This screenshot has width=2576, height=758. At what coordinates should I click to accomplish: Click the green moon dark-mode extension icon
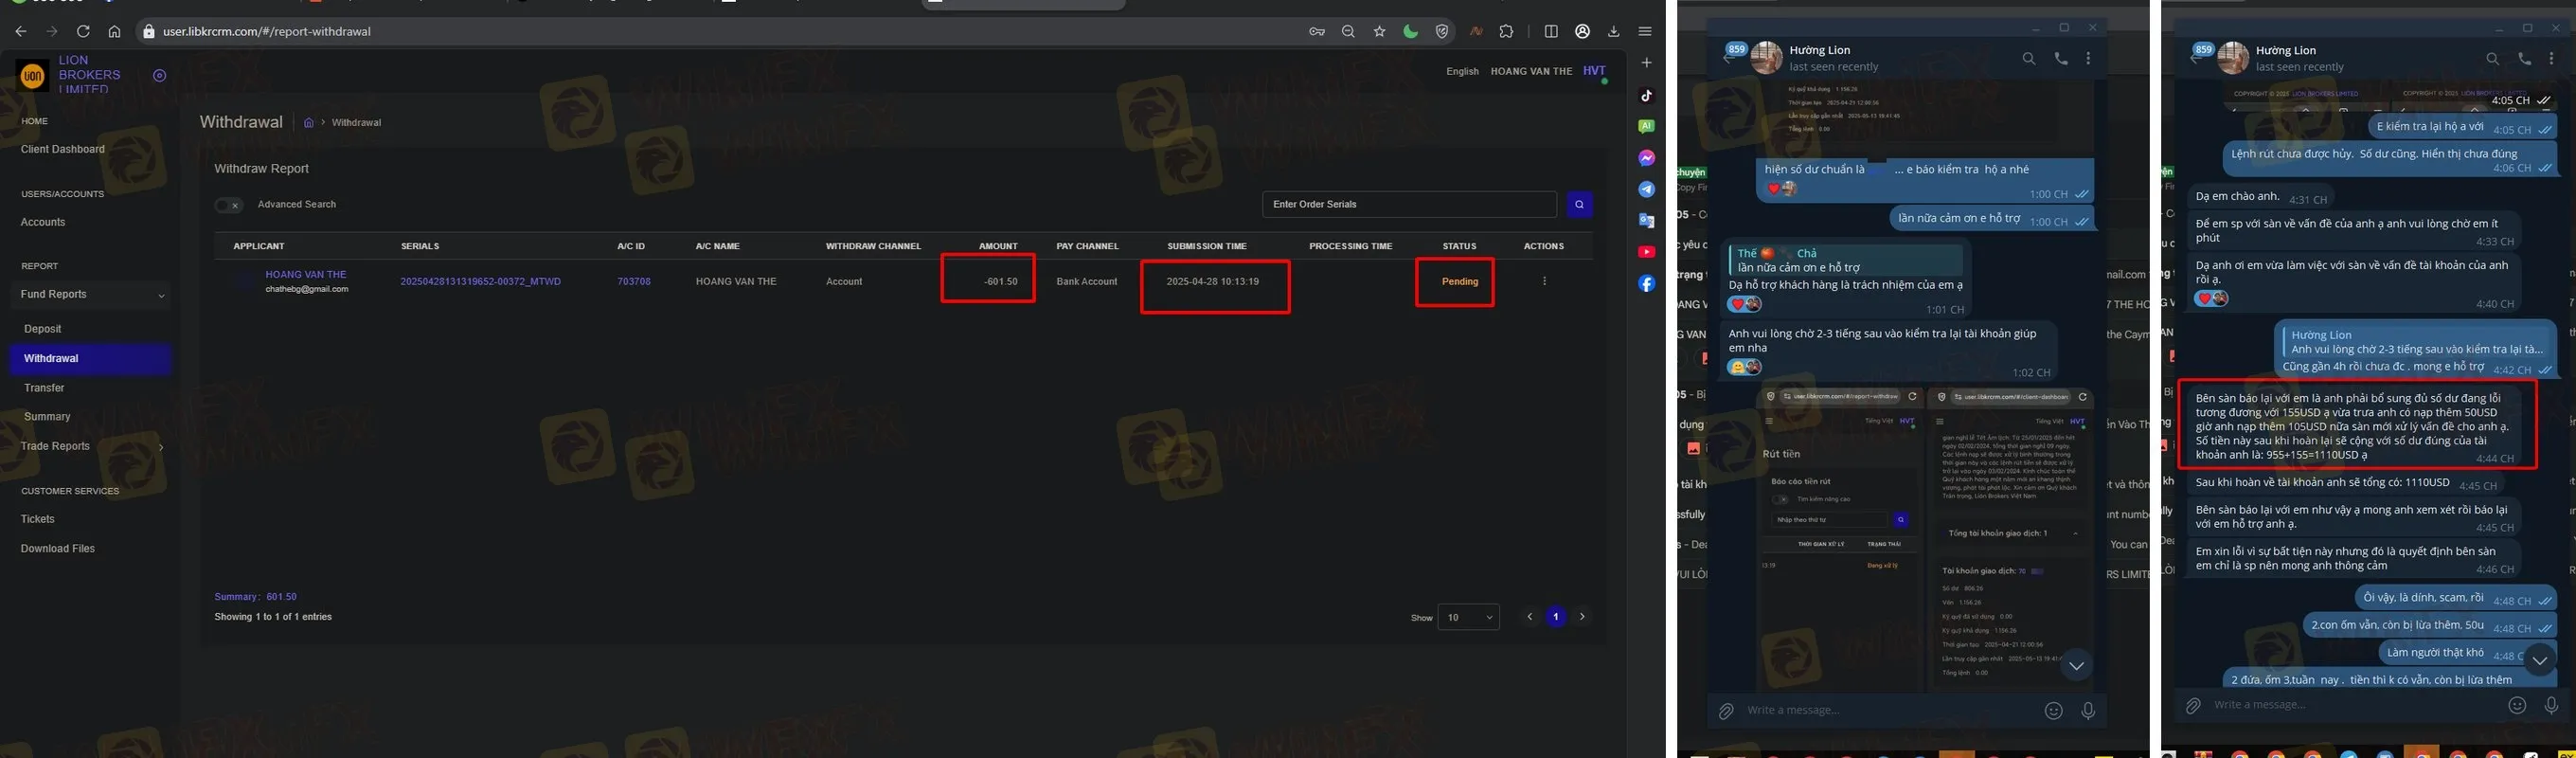click(x=1410, y=32)
